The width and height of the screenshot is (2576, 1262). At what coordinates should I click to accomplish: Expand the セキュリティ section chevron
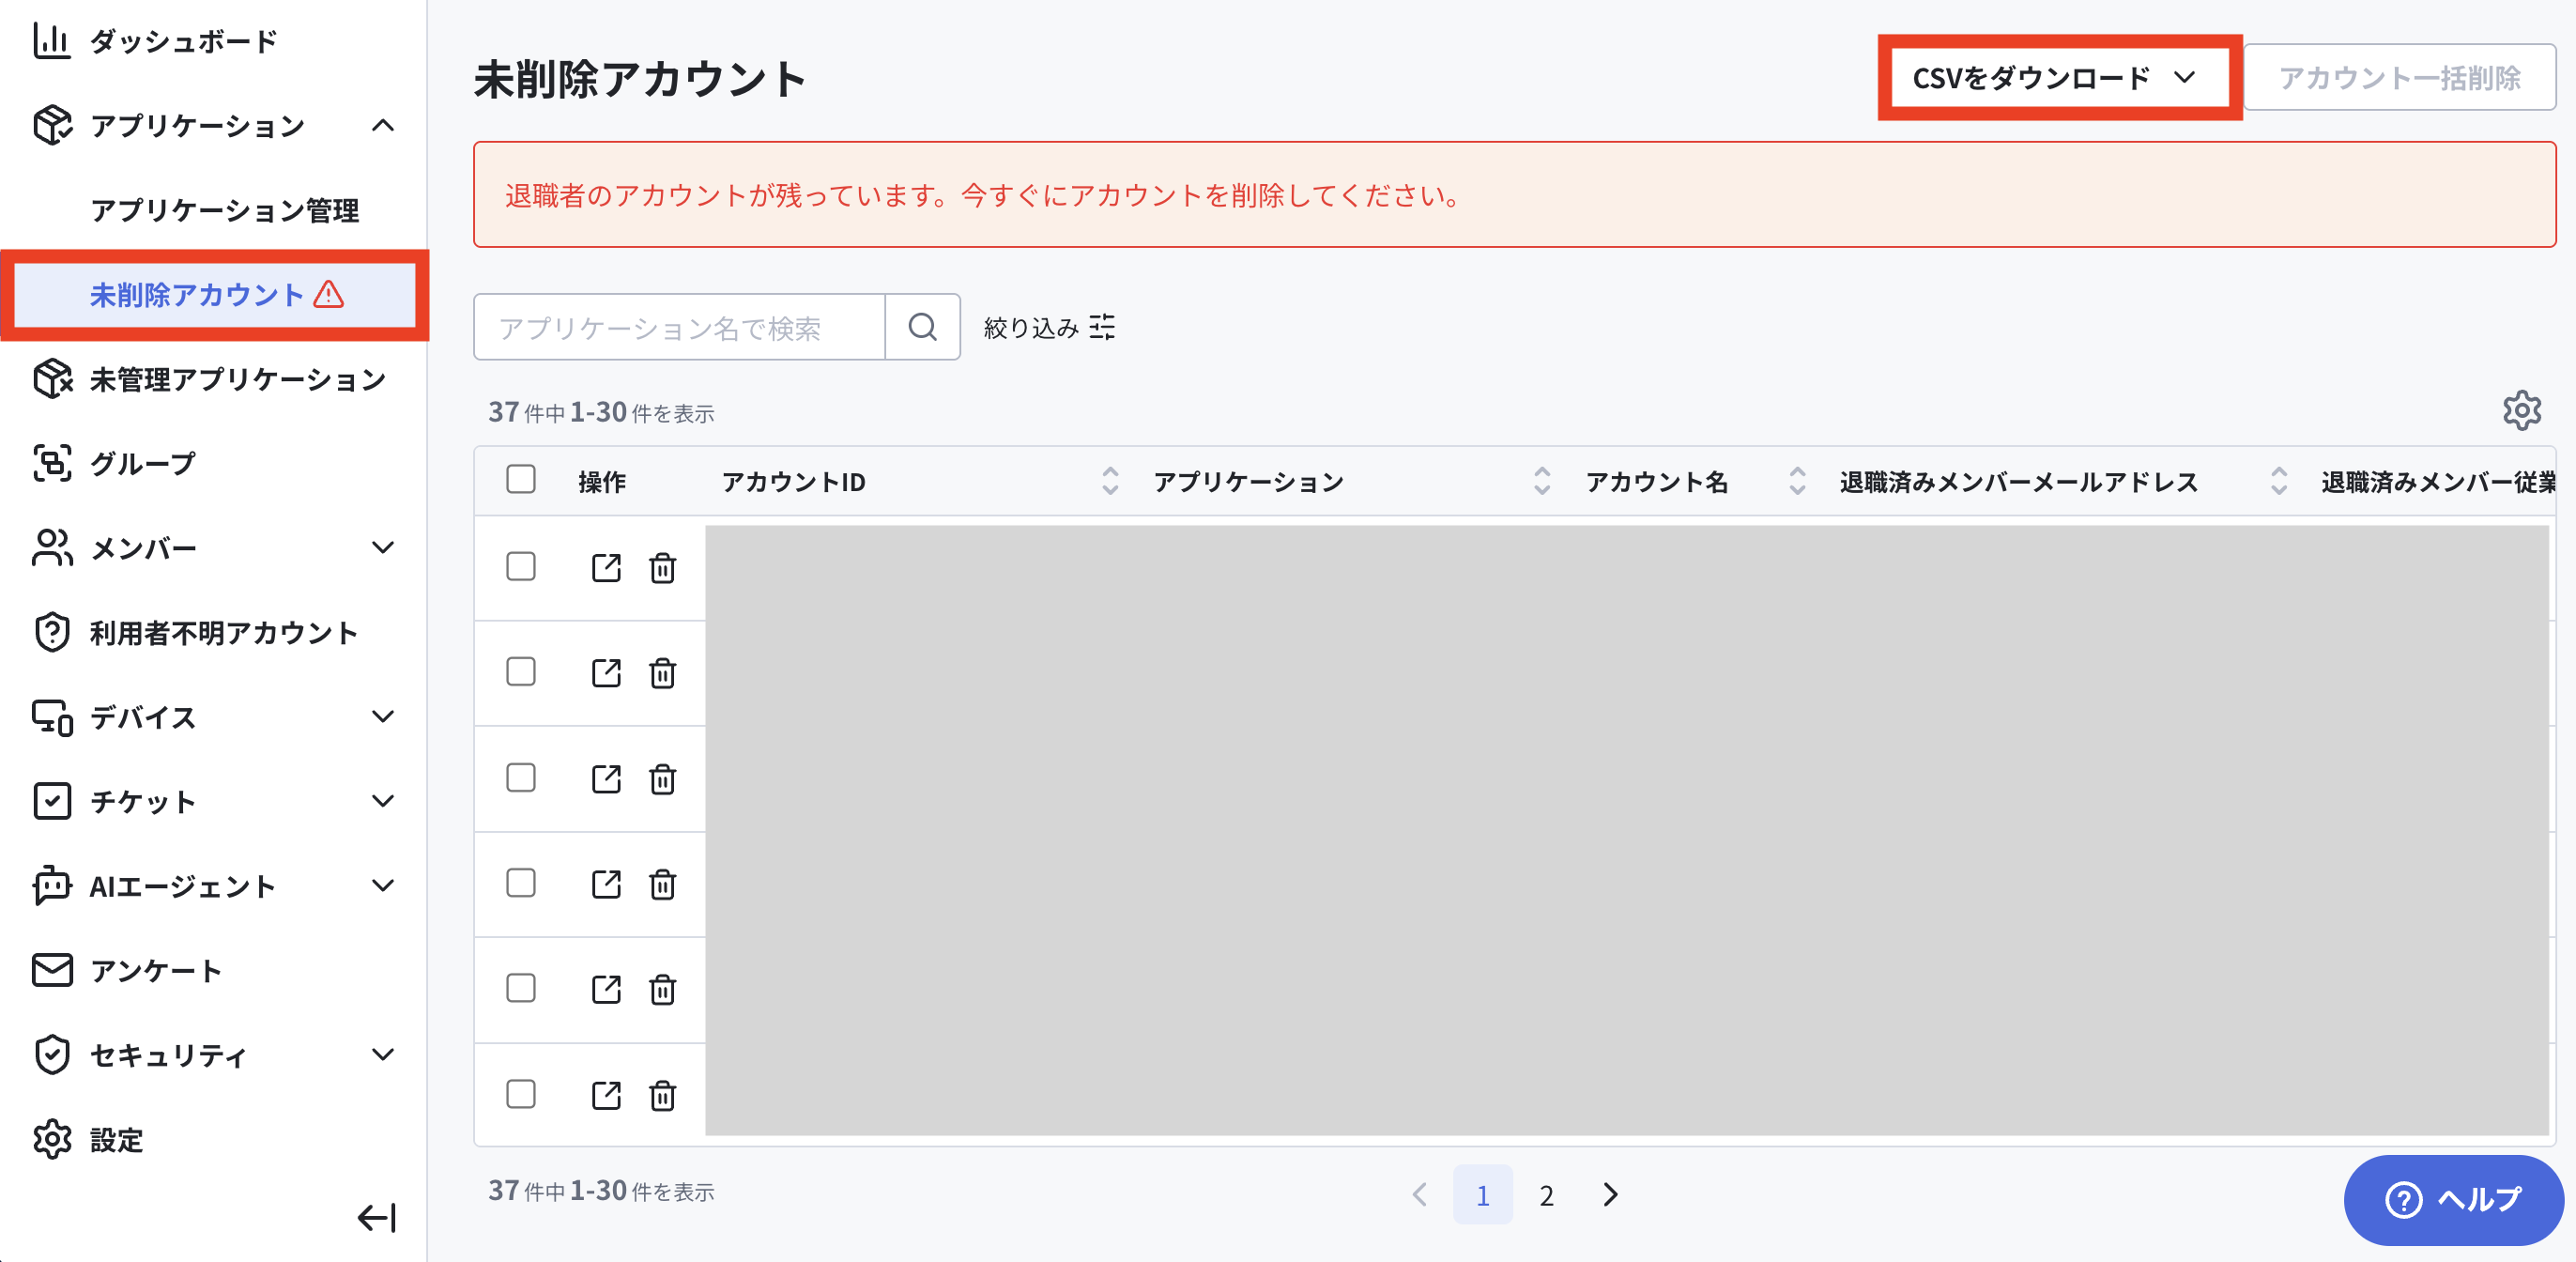click(x=383, y=1055)
